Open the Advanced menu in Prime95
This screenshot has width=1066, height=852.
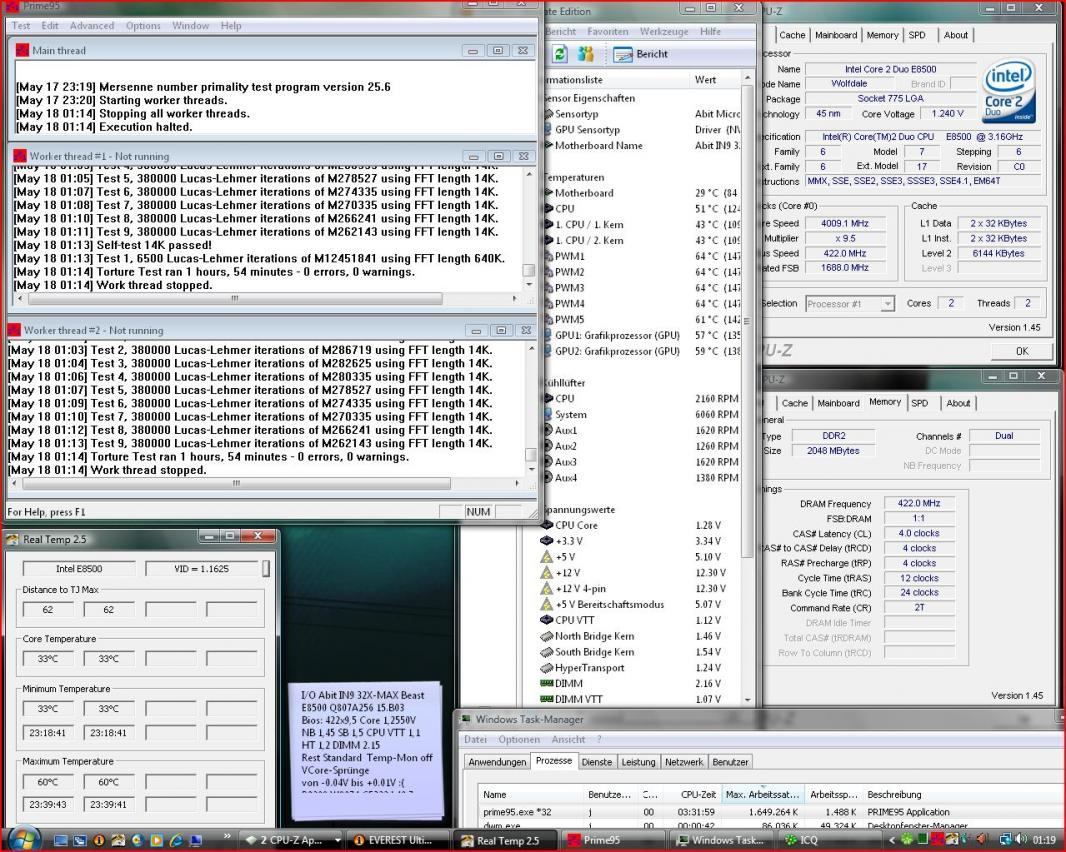pos(92,26)
